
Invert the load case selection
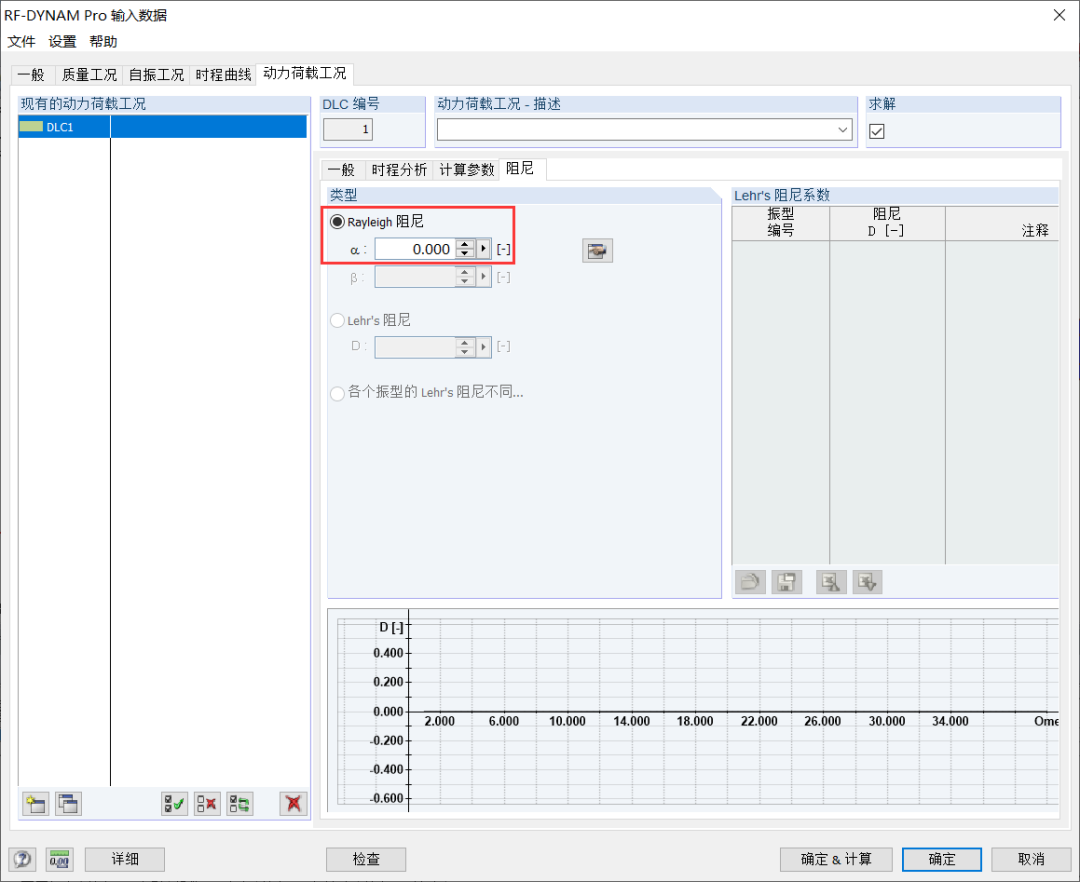[240, 804]
